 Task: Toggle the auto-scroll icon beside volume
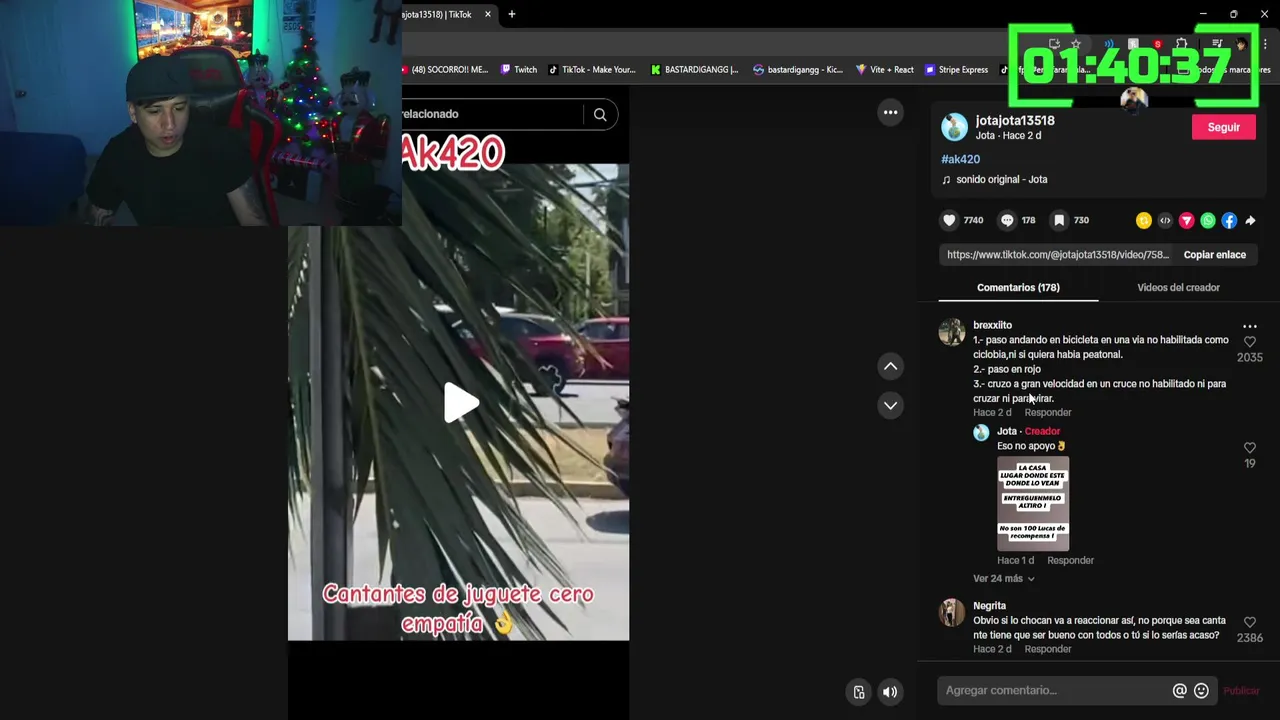(x=858, y=692)
